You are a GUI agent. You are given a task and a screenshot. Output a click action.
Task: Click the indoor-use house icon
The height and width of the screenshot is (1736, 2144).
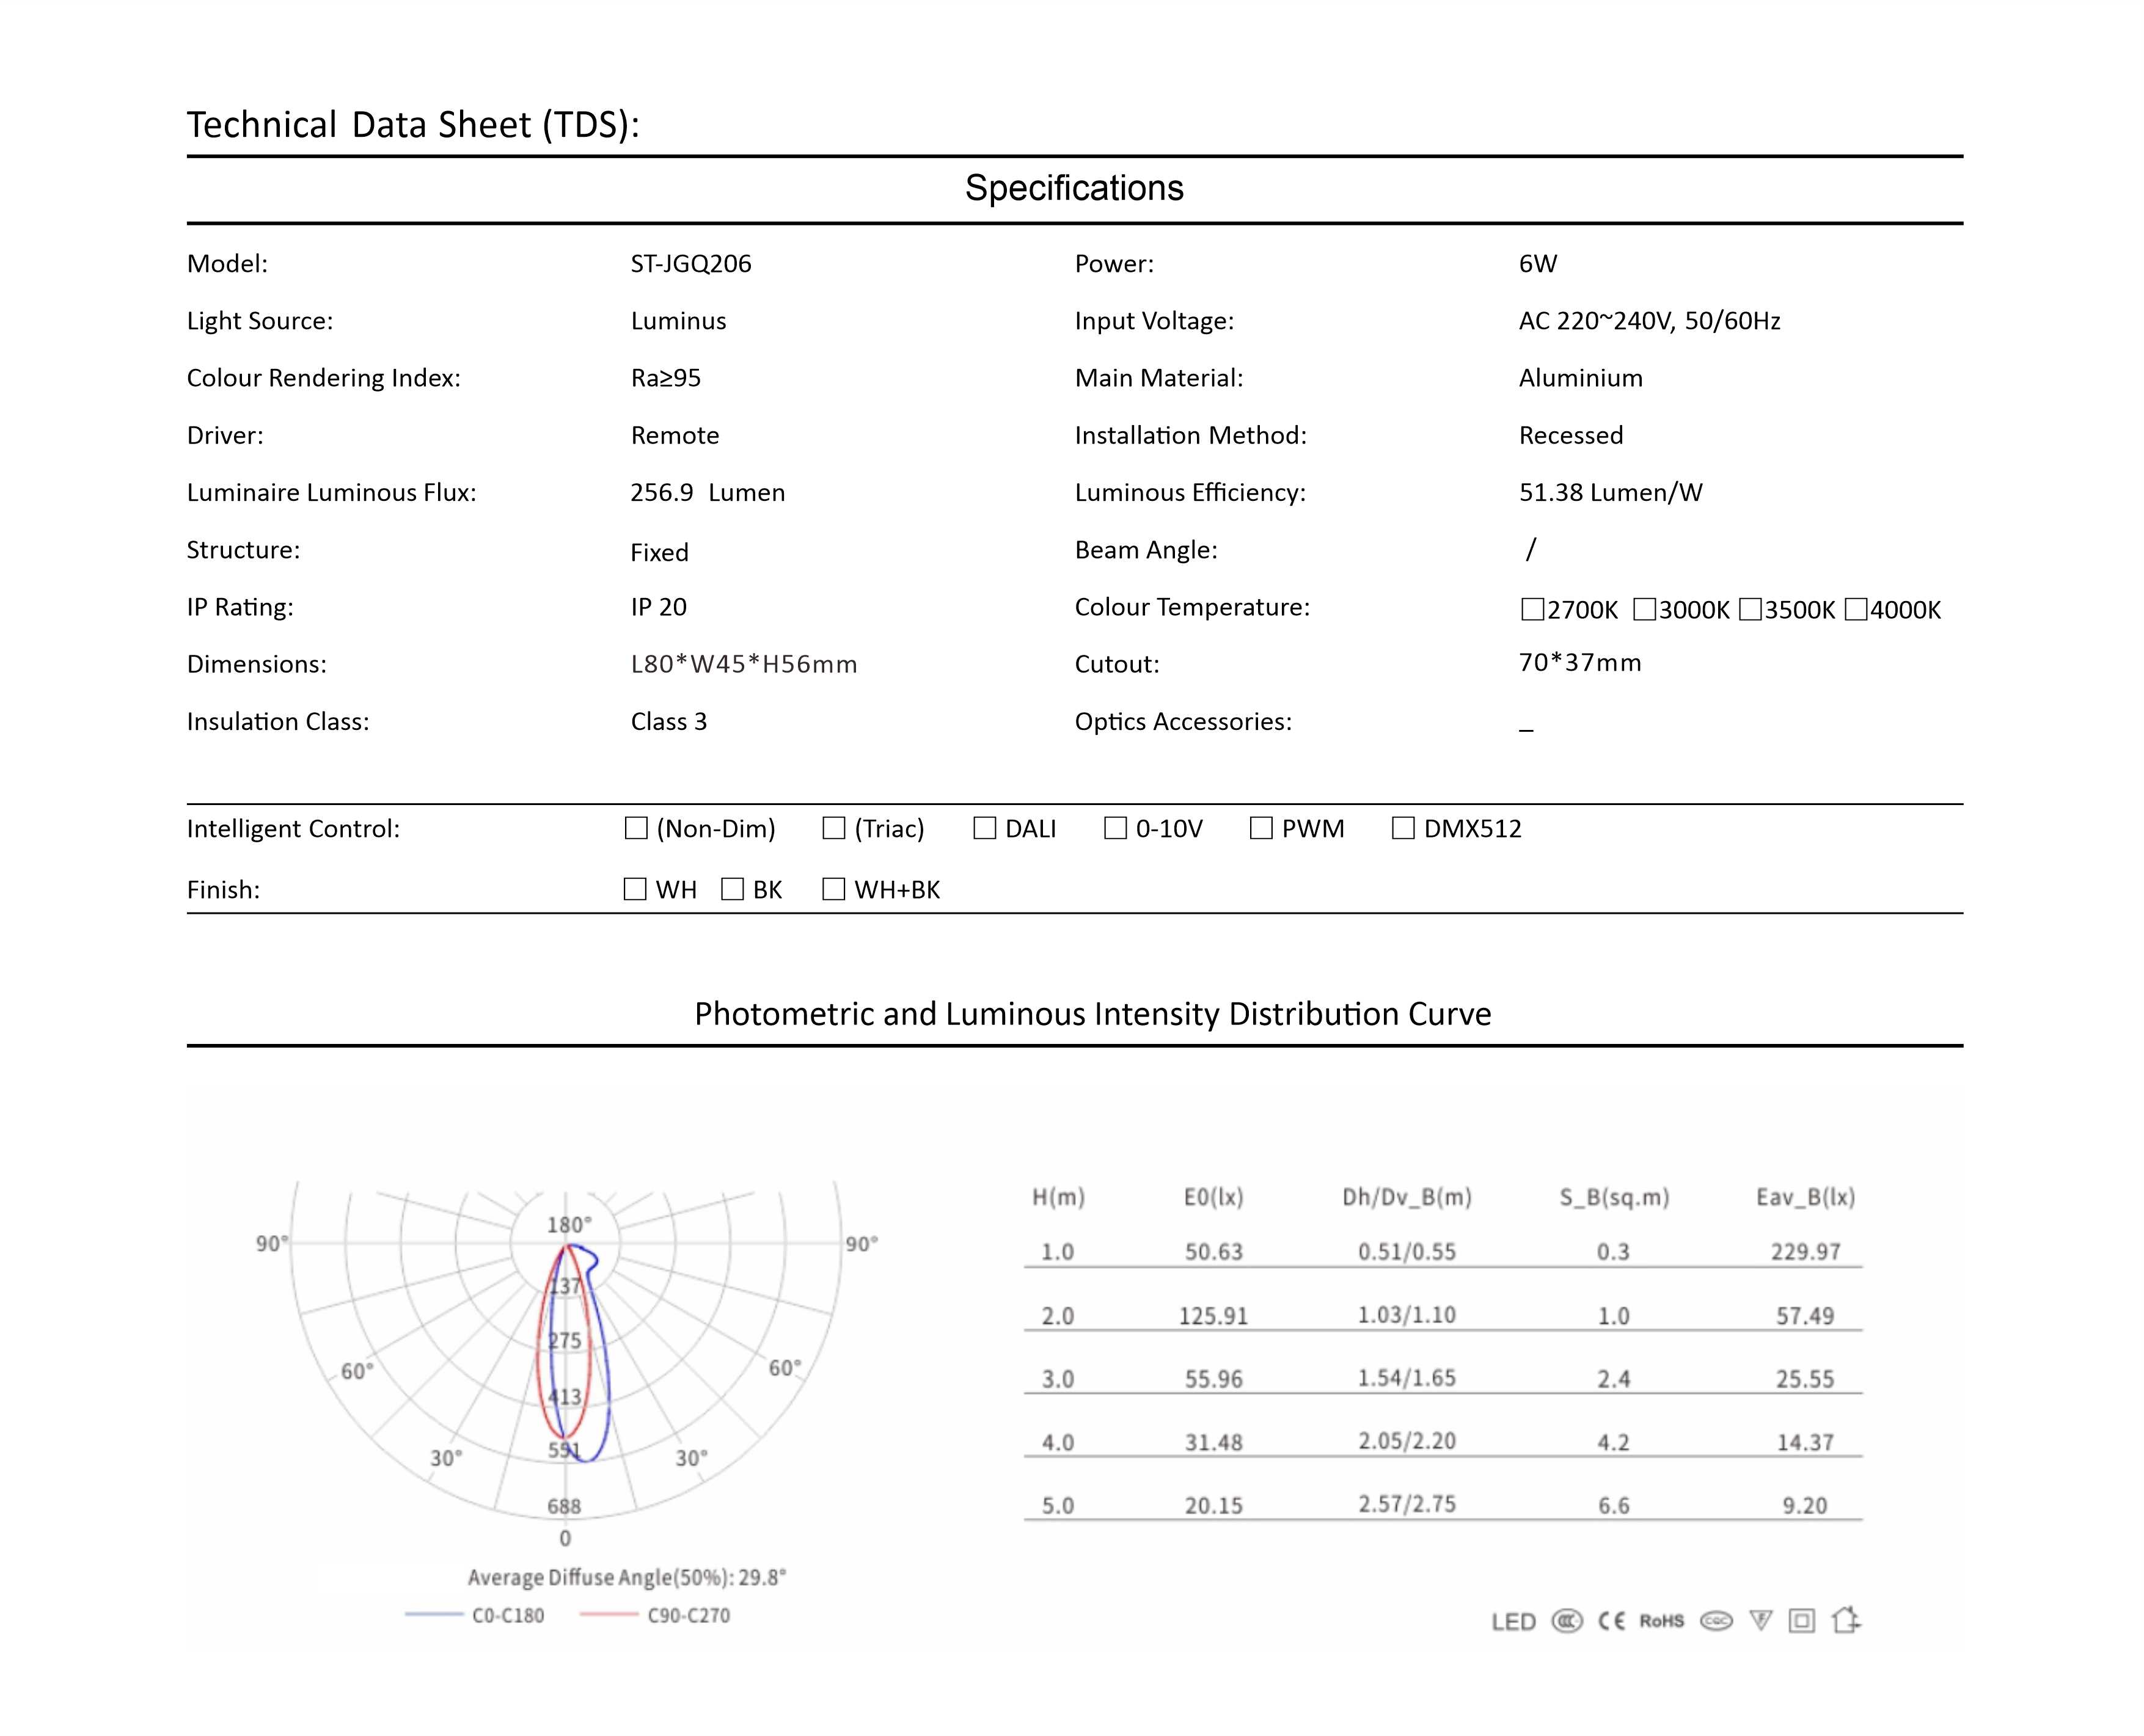coord(1845,1620)
